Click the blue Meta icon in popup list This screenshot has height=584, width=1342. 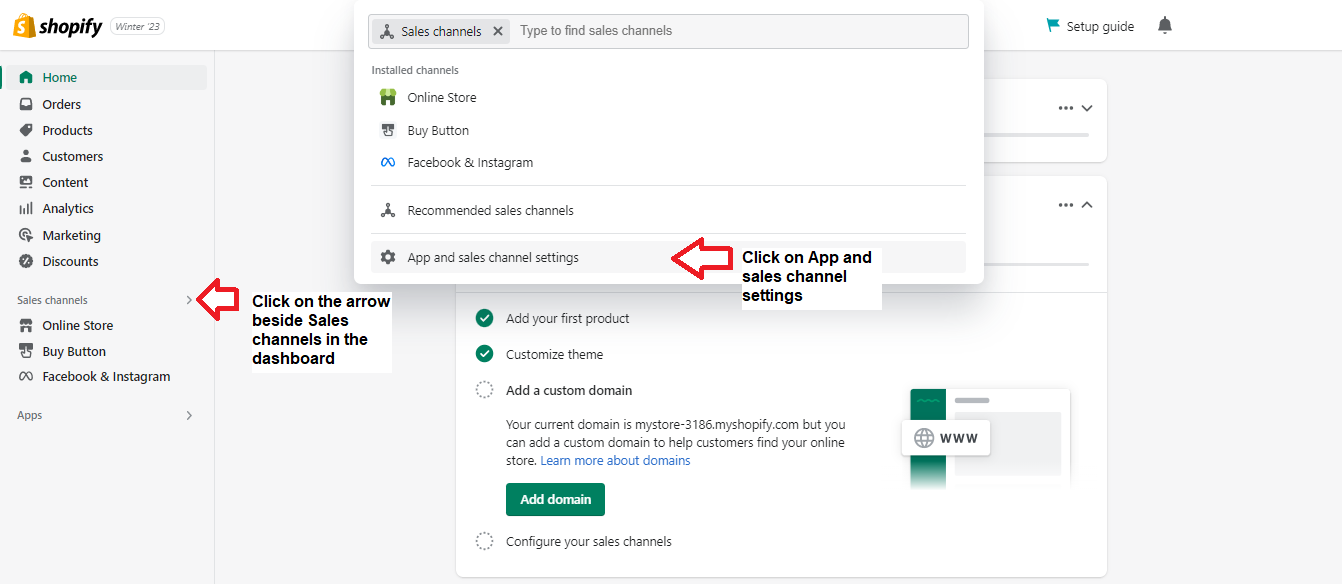coord(388,162)
